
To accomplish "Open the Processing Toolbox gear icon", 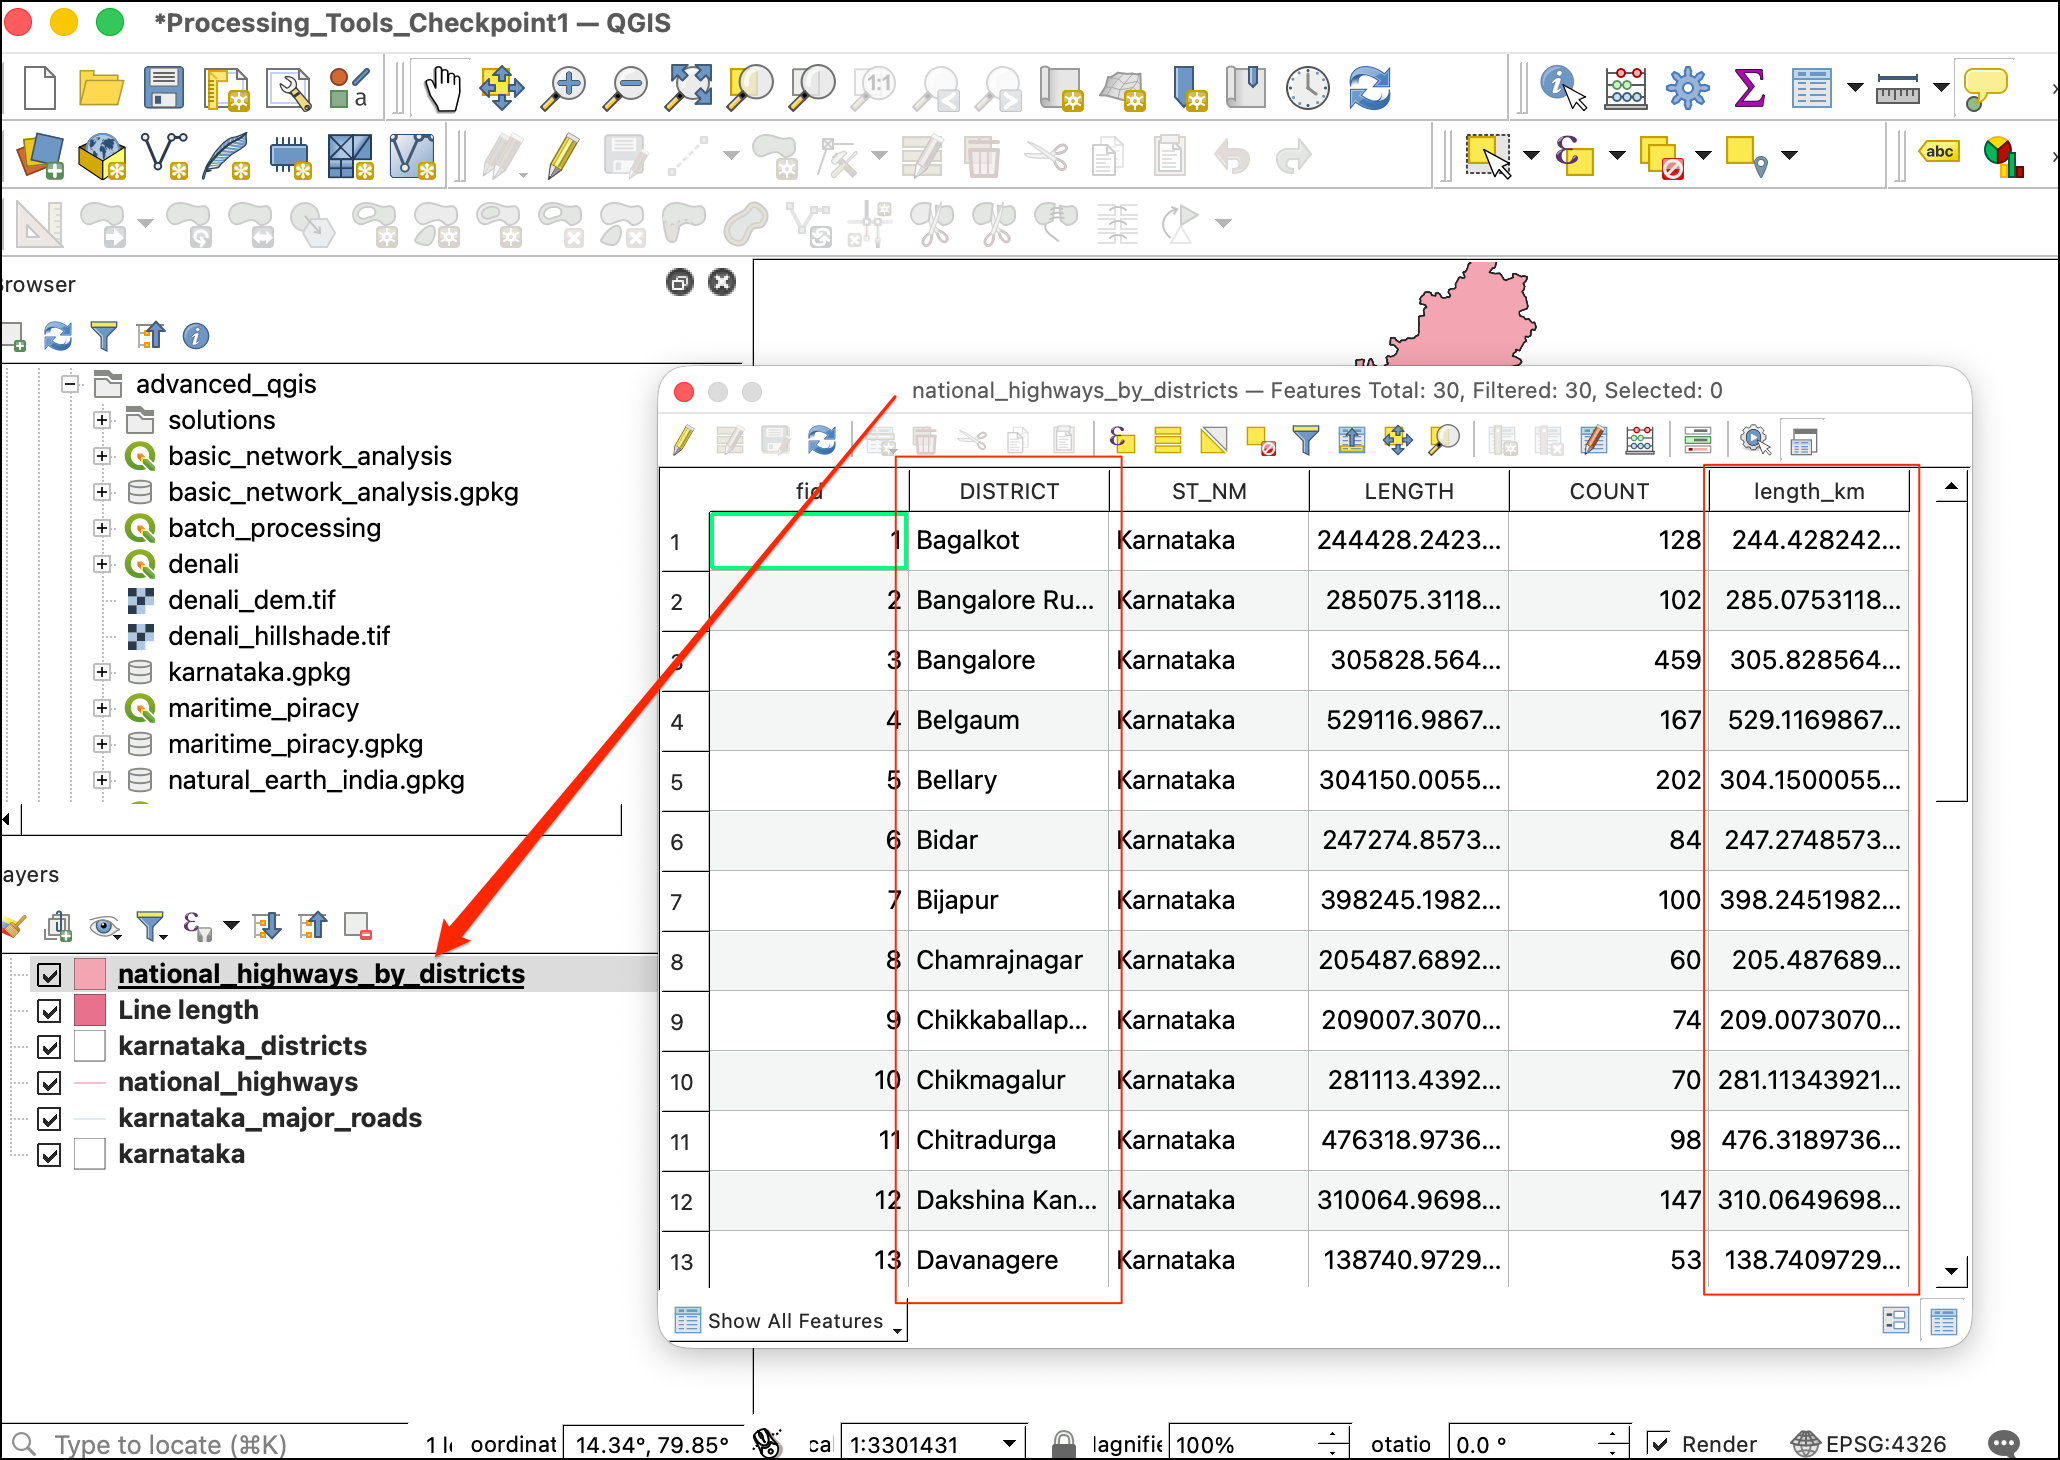I will coord(1687,89).
